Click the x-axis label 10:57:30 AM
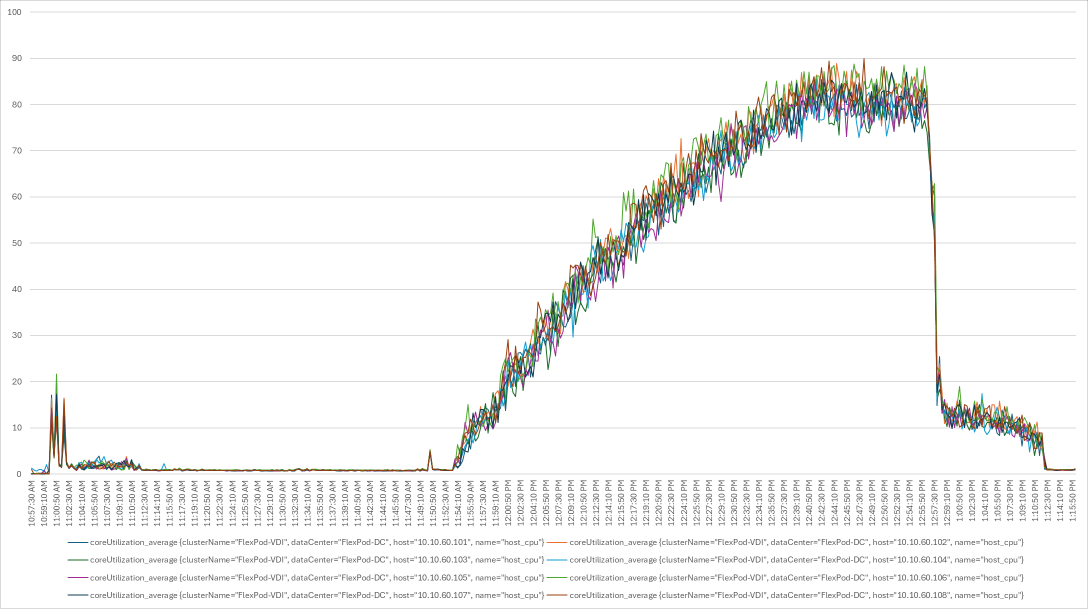 32,503
